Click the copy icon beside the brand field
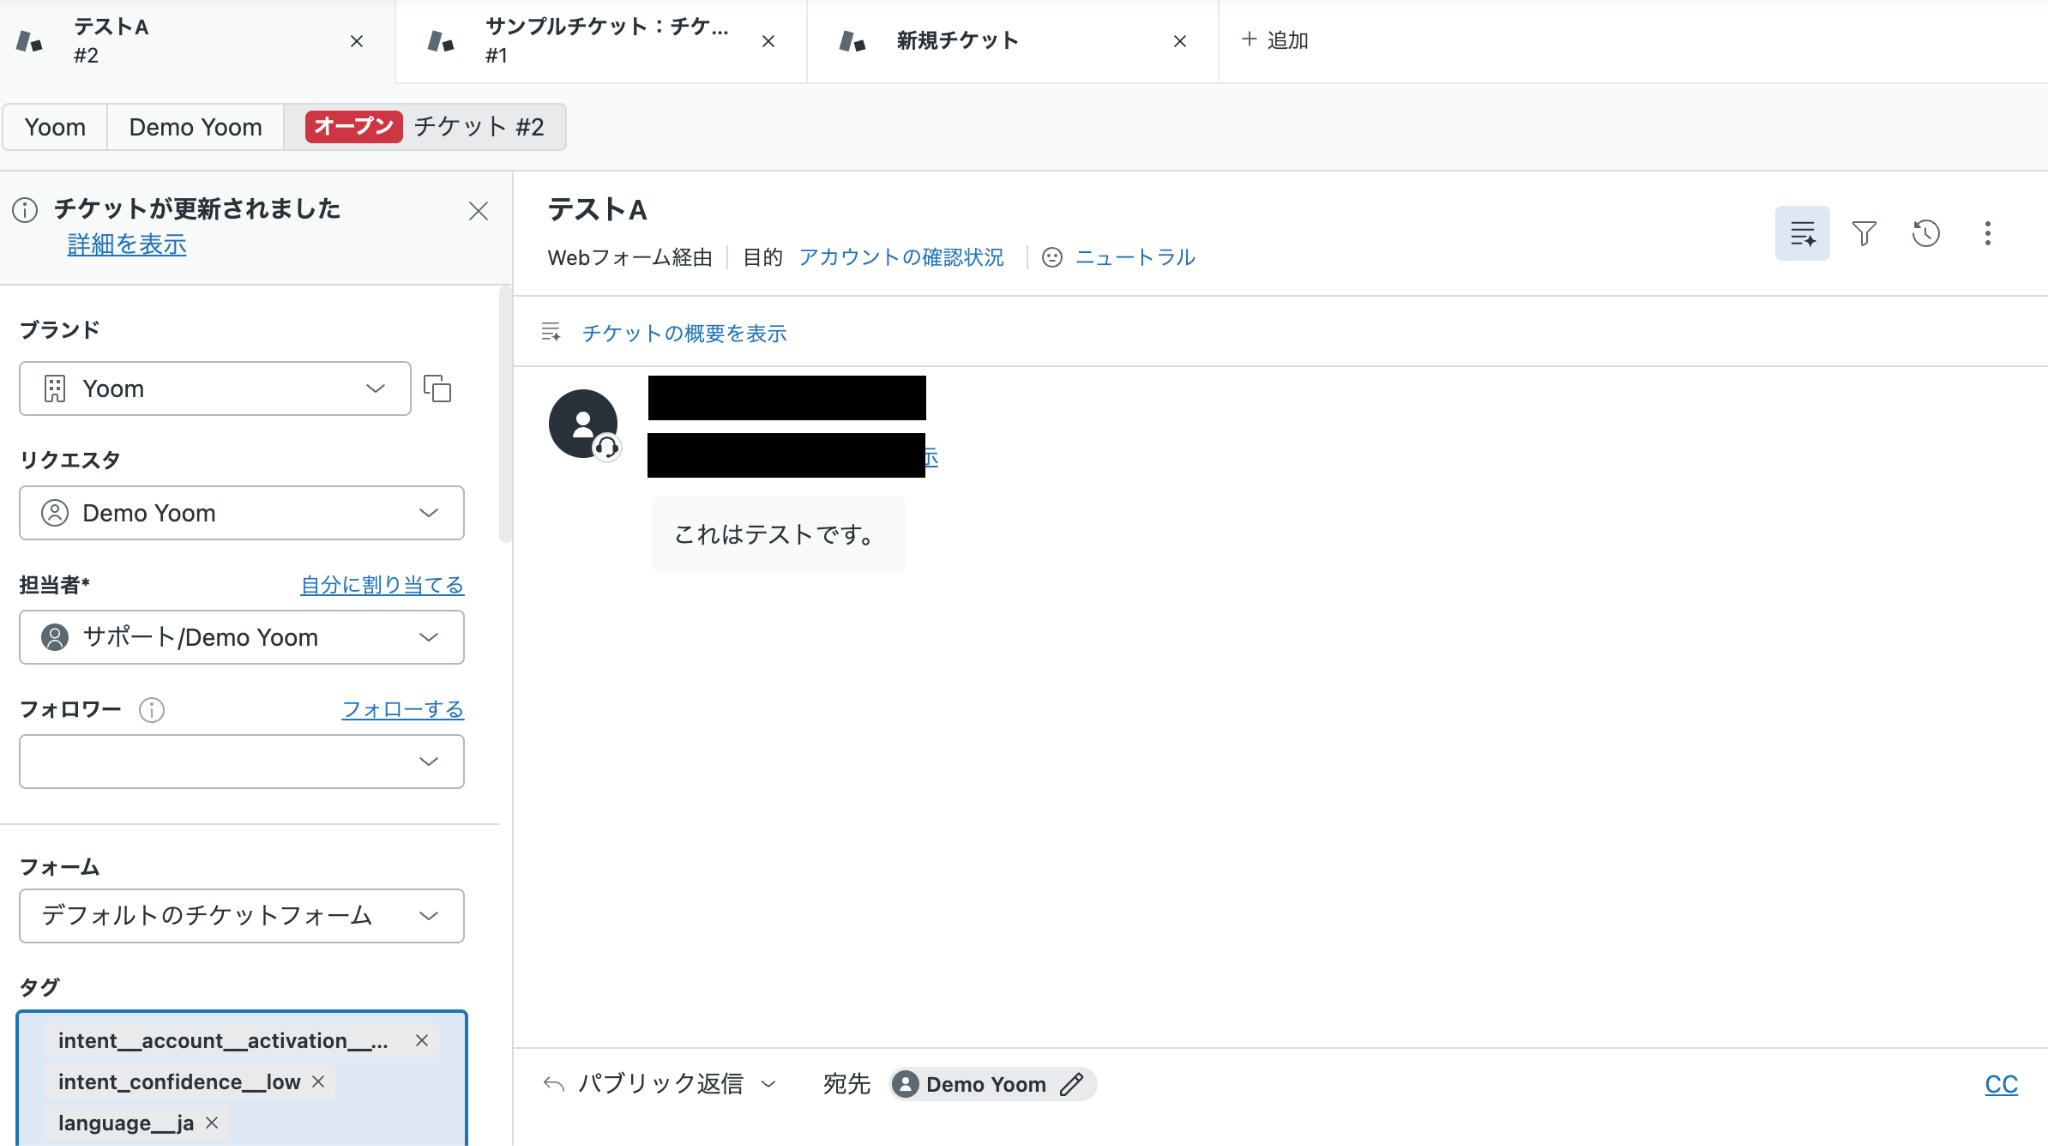The height and width of the screenshot is (1146, 2048). (x=437, y=388)
